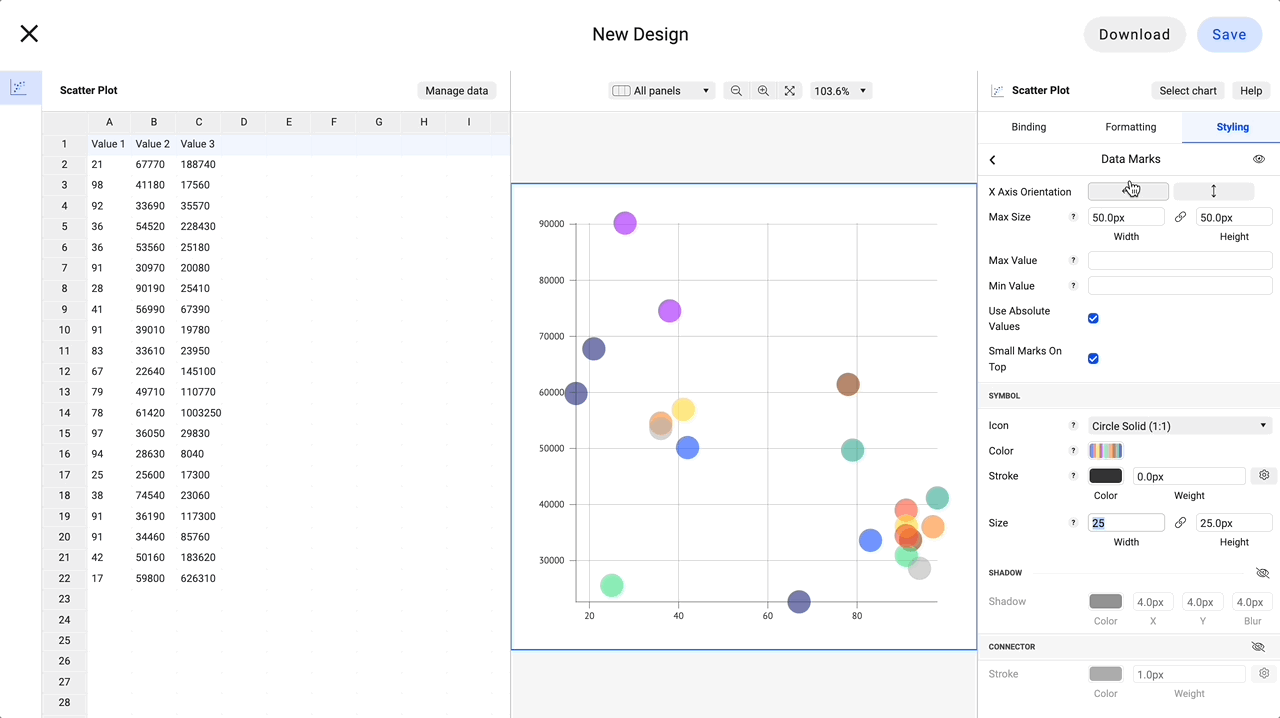The height and width of the screenshot is (718, 1280).
Task: Select spreadsheet cell A2 containing 21
Action: [108, 164]
